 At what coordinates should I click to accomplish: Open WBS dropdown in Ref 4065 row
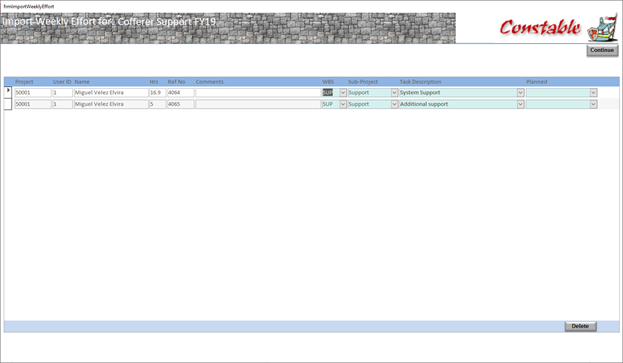pos(343,104)
